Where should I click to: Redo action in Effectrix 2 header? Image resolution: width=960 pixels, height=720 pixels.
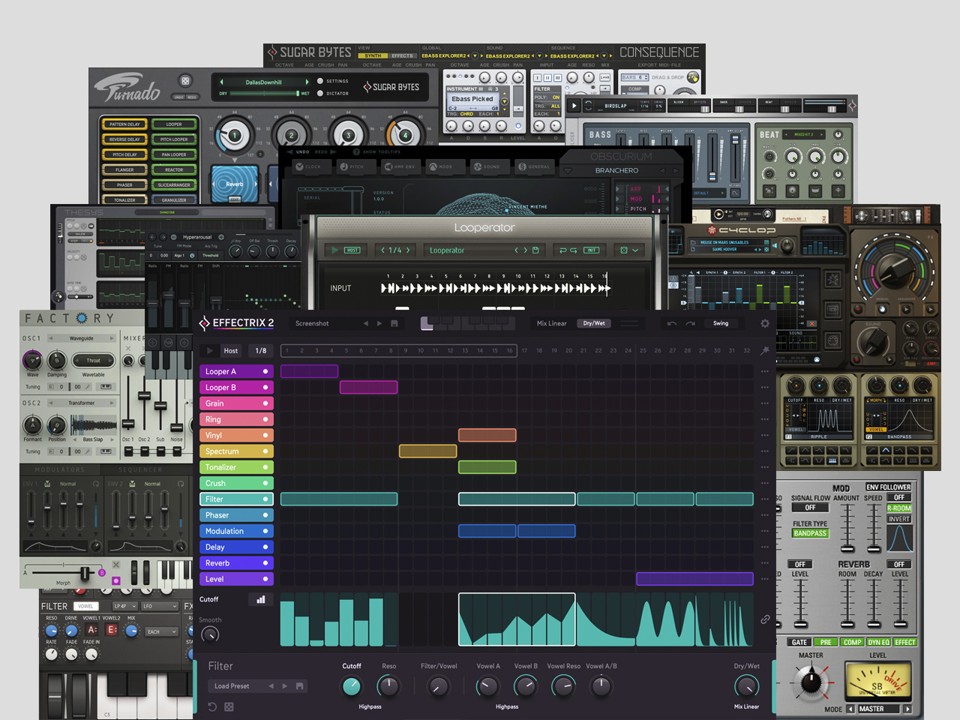[690, 323]
